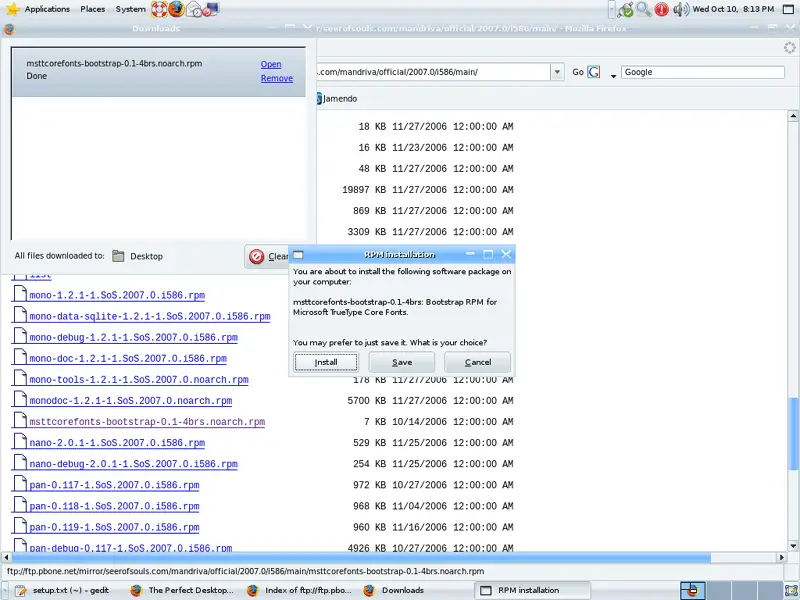Switch to the first workspace in pager

point(692,590)
